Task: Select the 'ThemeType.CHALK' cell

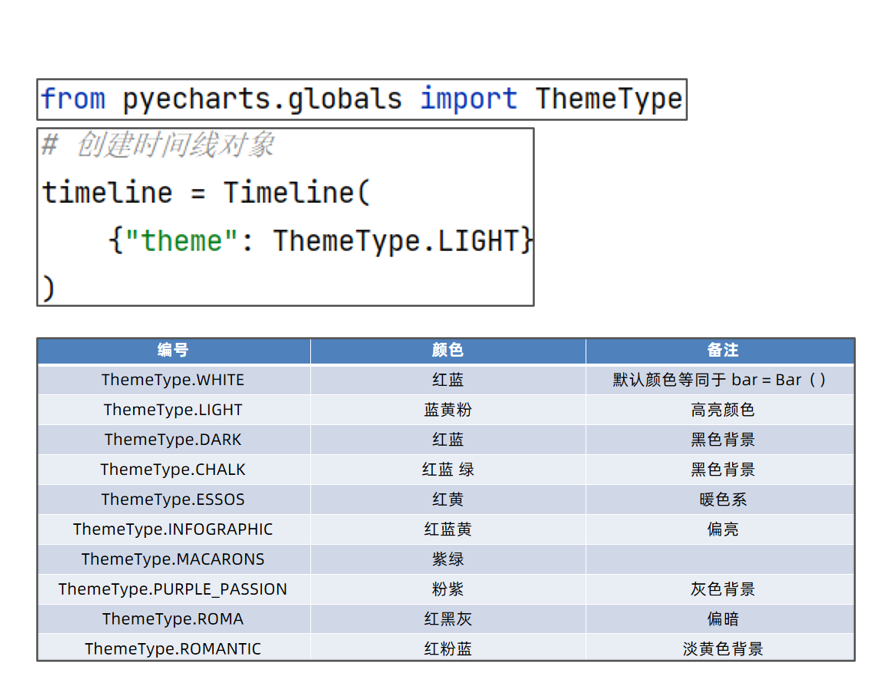Action: pyautogui.click(x=173, y=469)
